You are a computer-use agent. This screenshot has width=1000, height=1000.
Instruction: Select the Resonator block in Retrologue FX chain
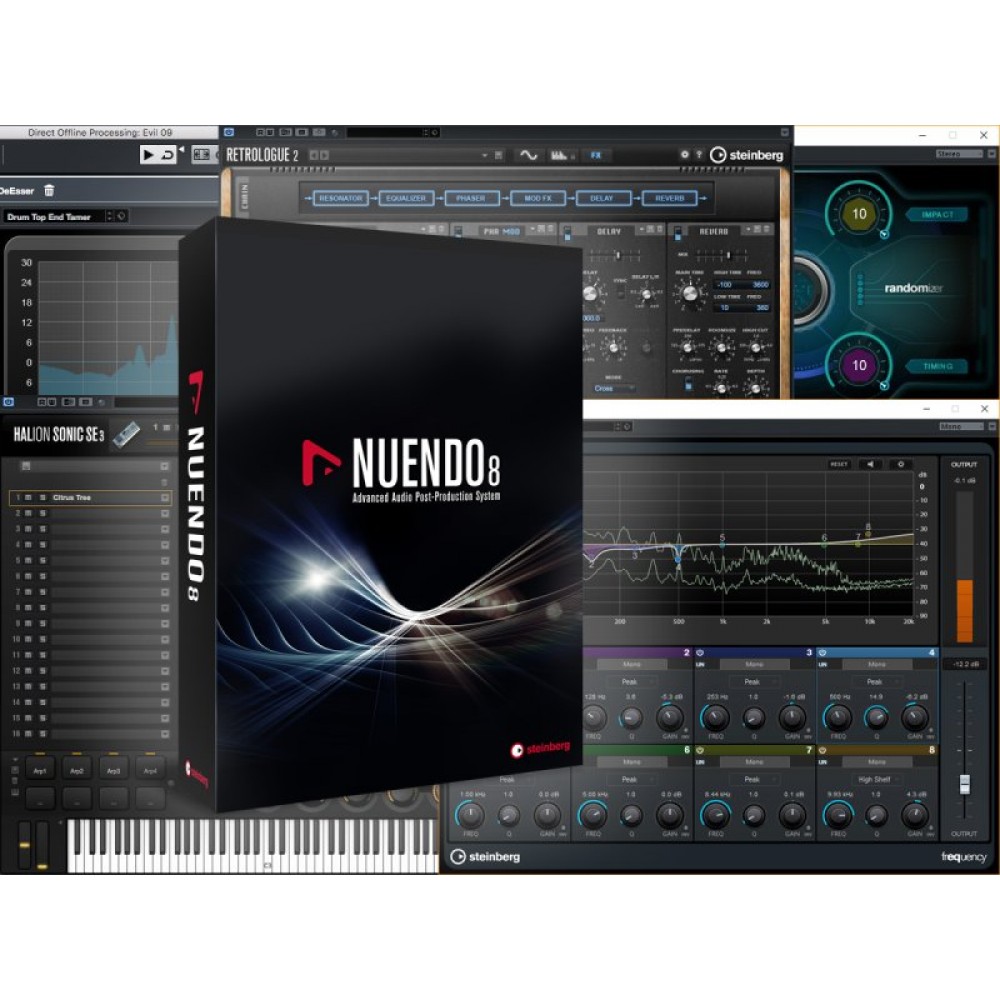[341, 198]
